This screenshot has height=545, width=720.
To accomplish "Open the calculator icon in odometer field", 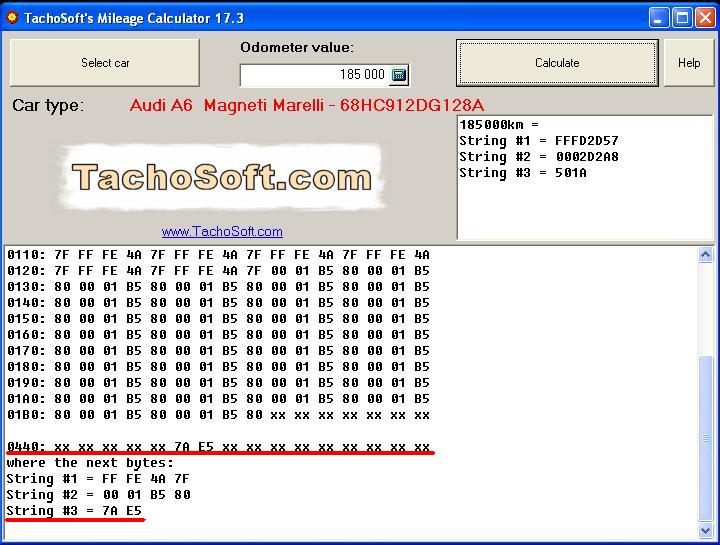I will (x=398, y=74).
